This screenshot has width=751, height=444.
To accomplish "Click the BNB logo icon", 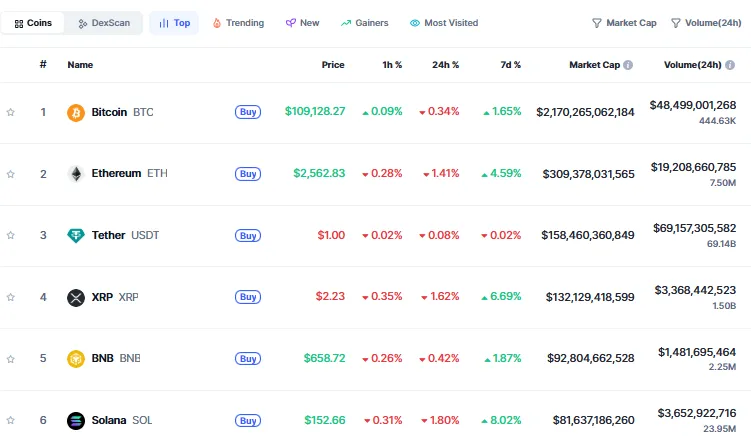I will (x=76, y=358).
